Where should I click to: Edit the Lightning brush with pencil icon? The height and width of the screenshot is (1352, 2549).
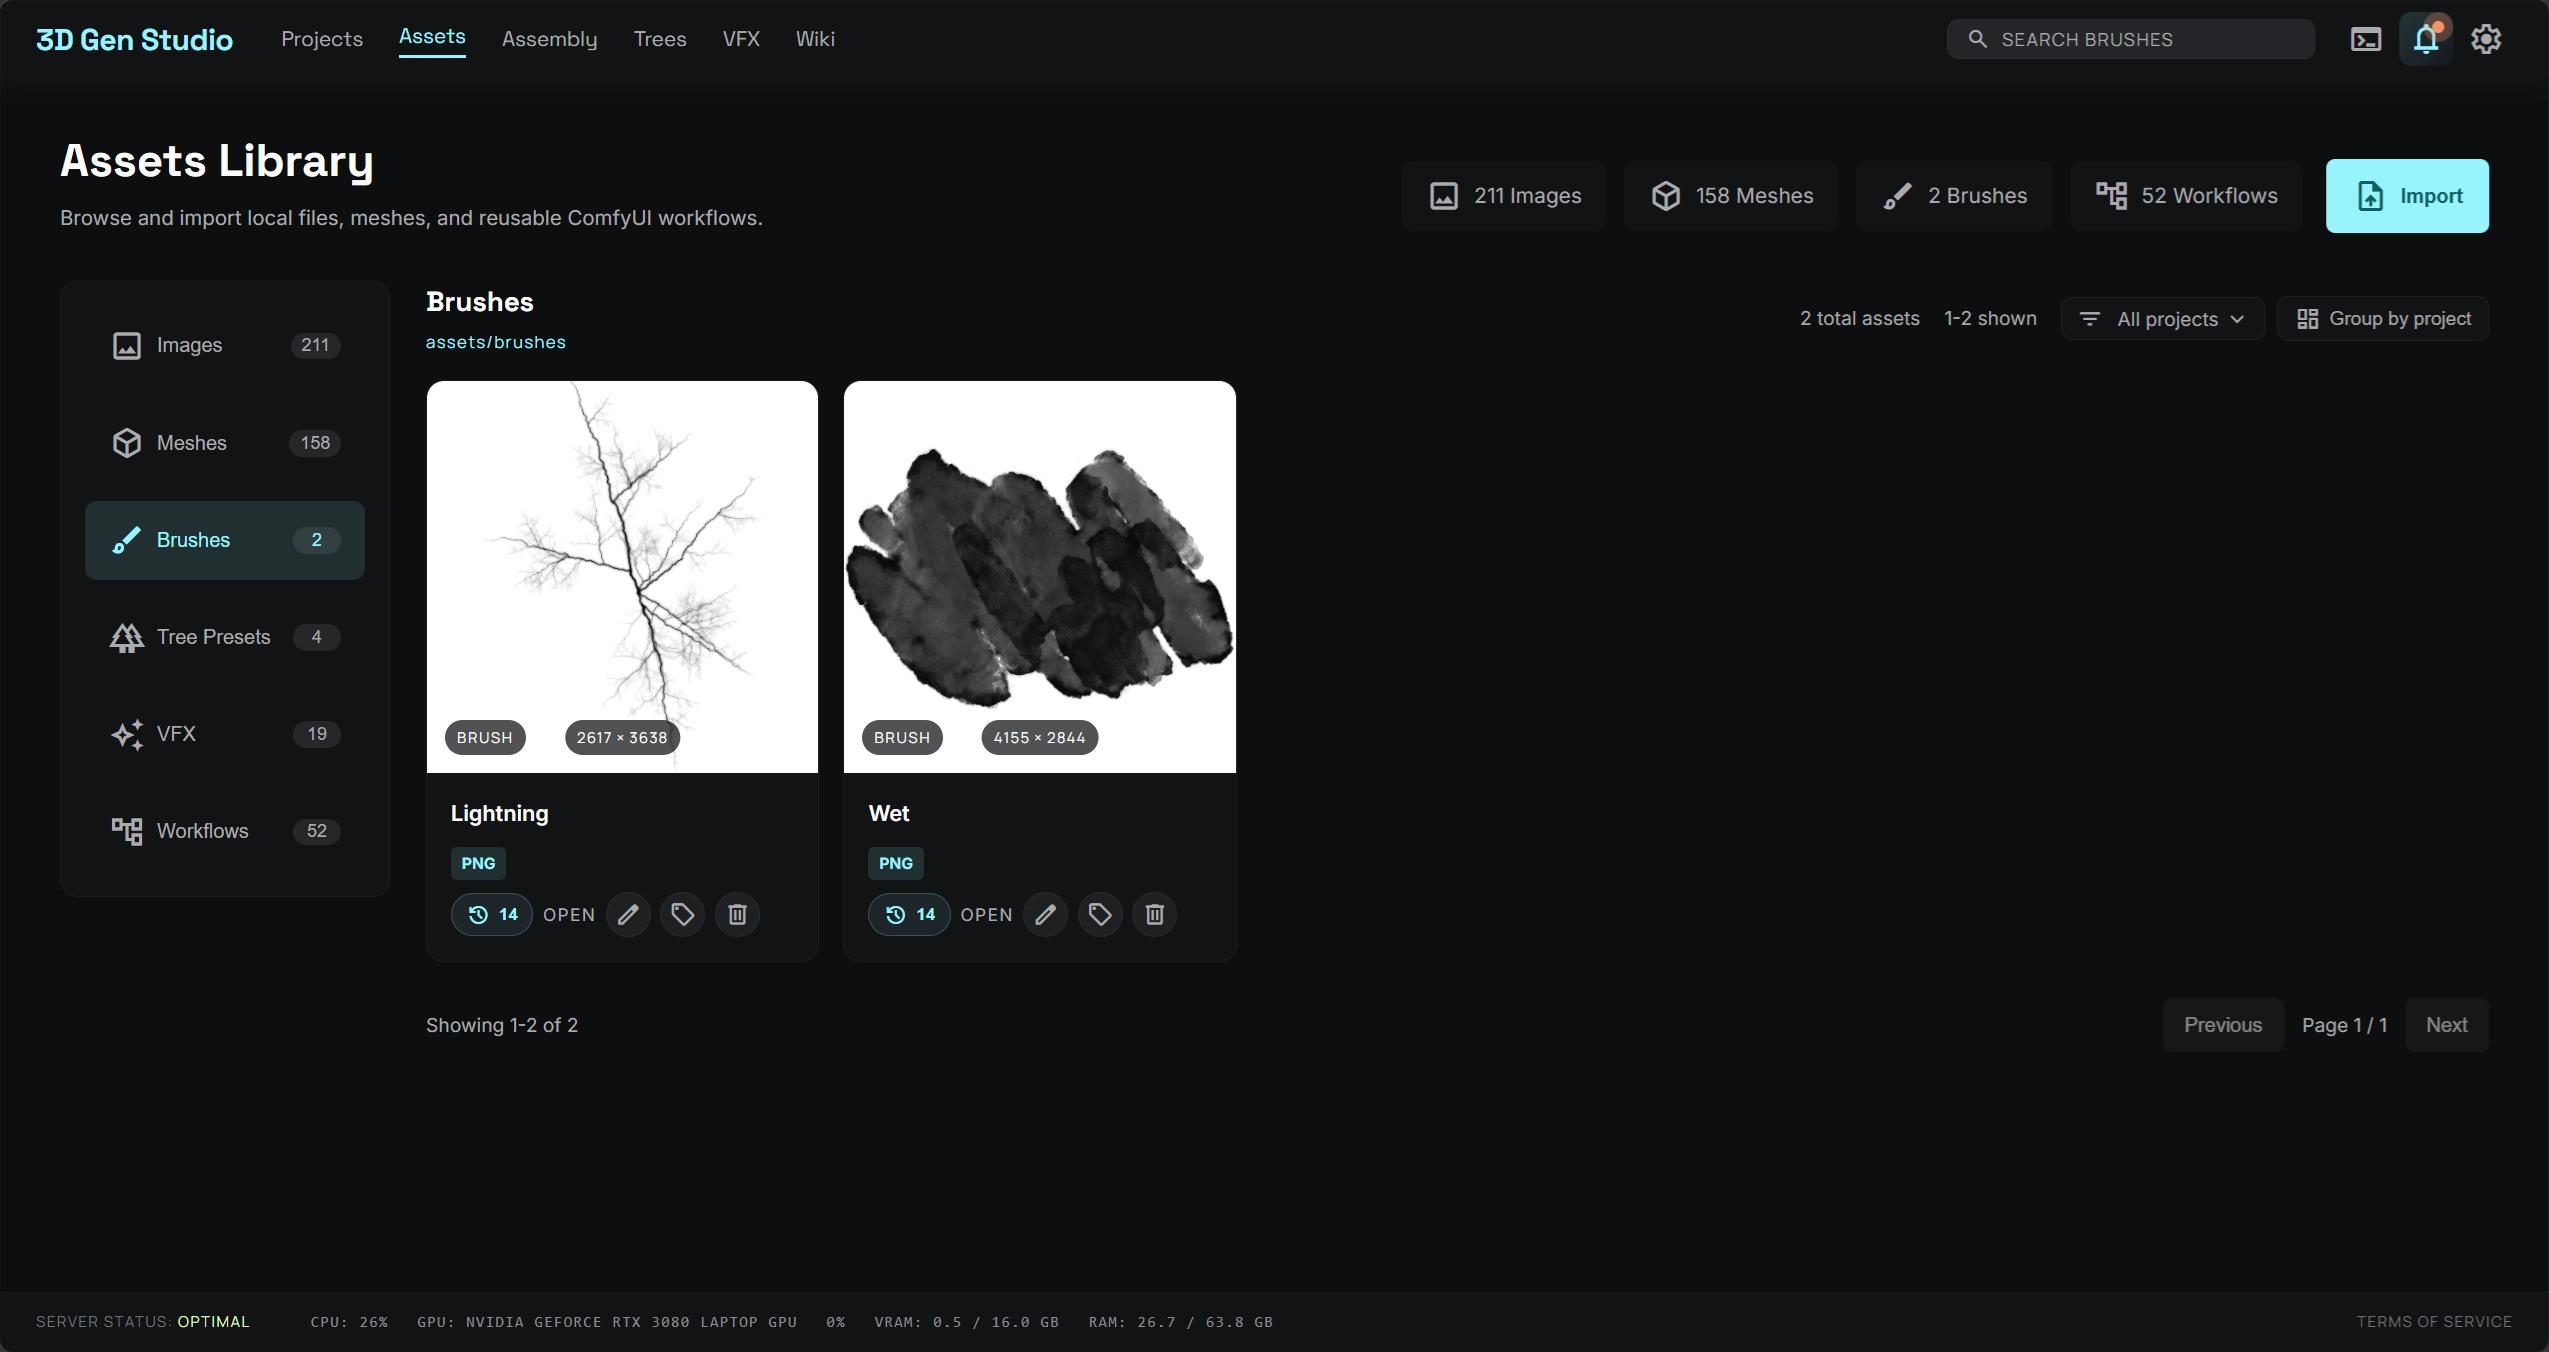628,914
